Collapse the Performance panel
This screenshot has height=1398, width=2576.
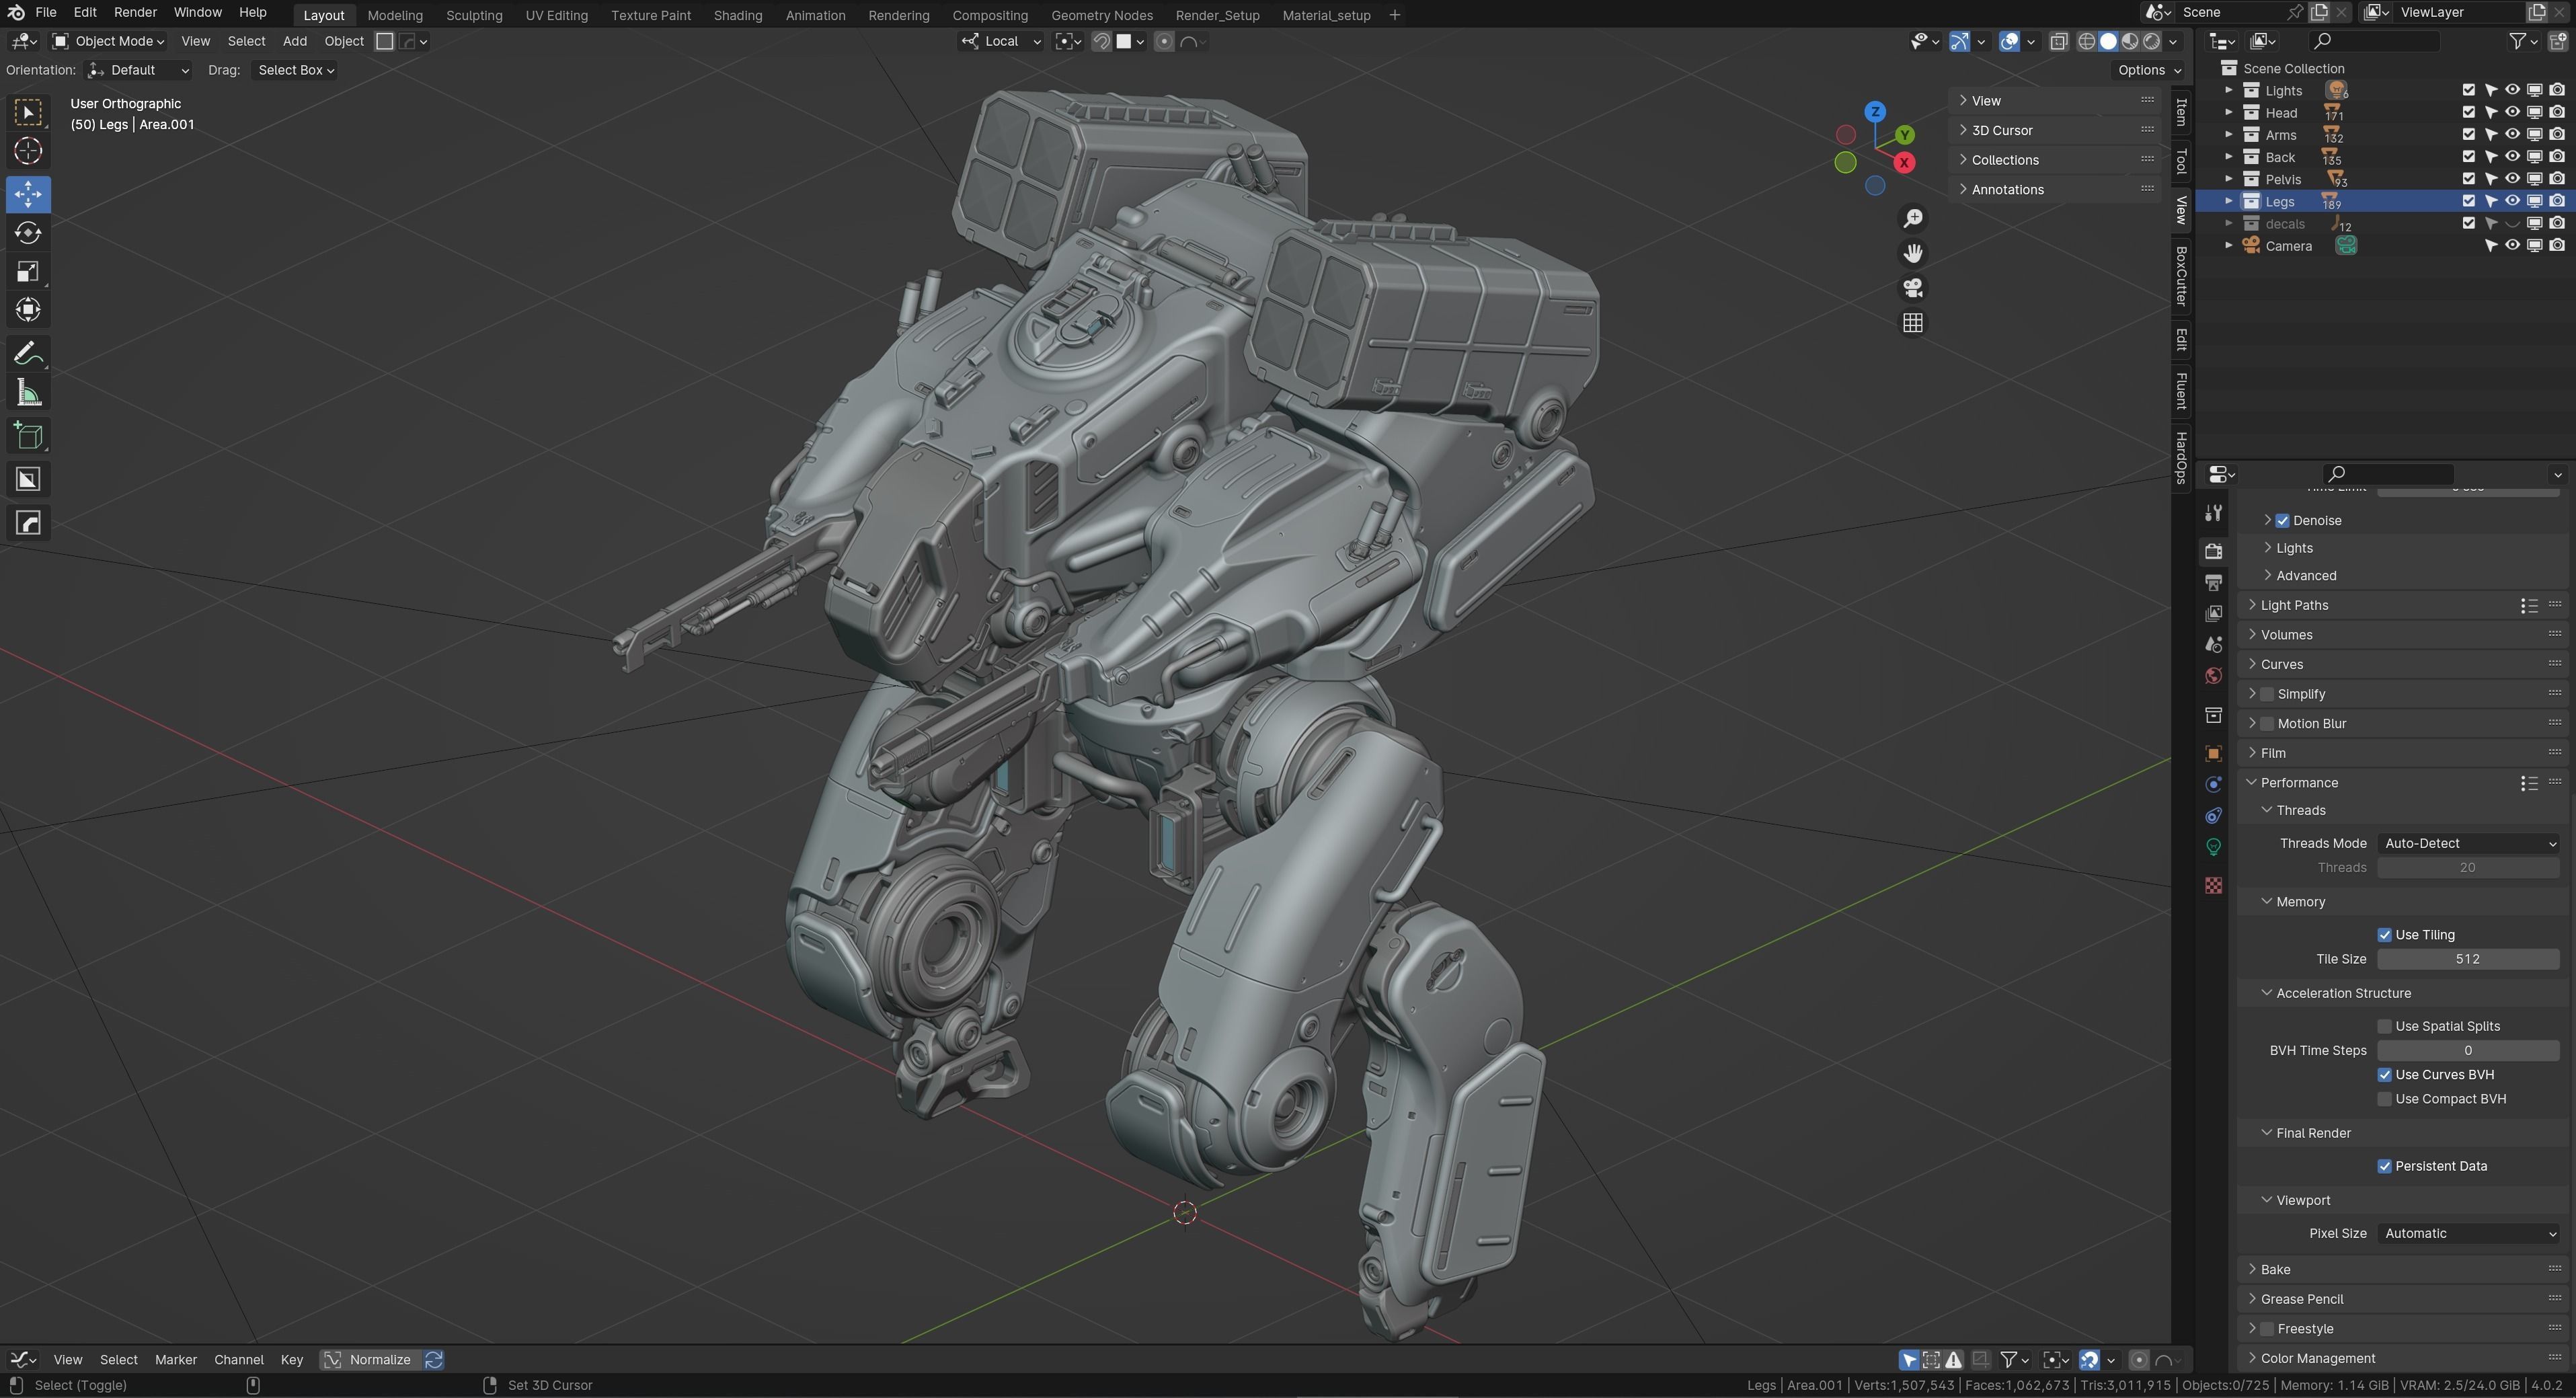[2298, 783]
